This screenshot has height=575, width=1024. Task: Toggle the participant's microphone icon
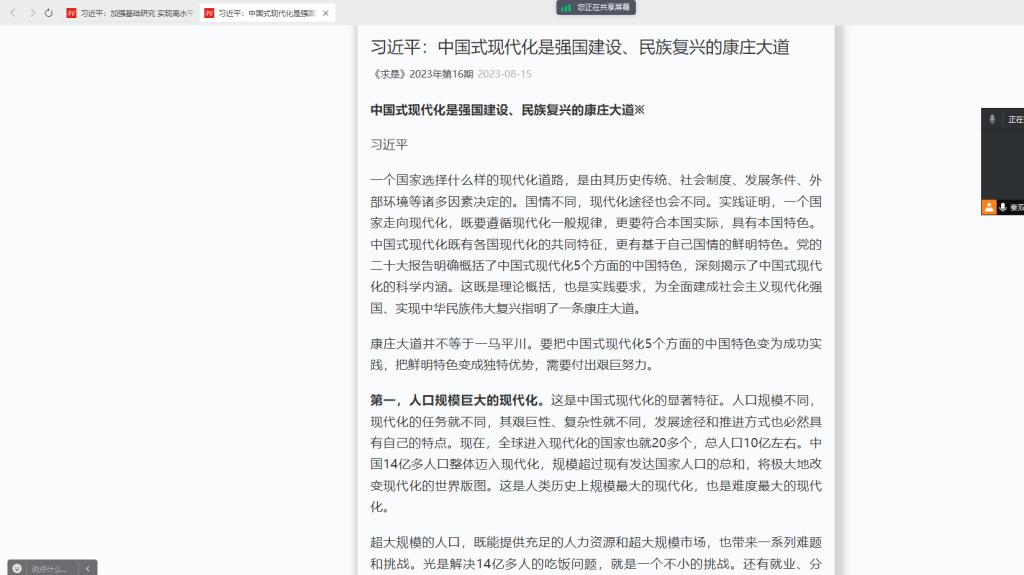(x=1003, y=207)
